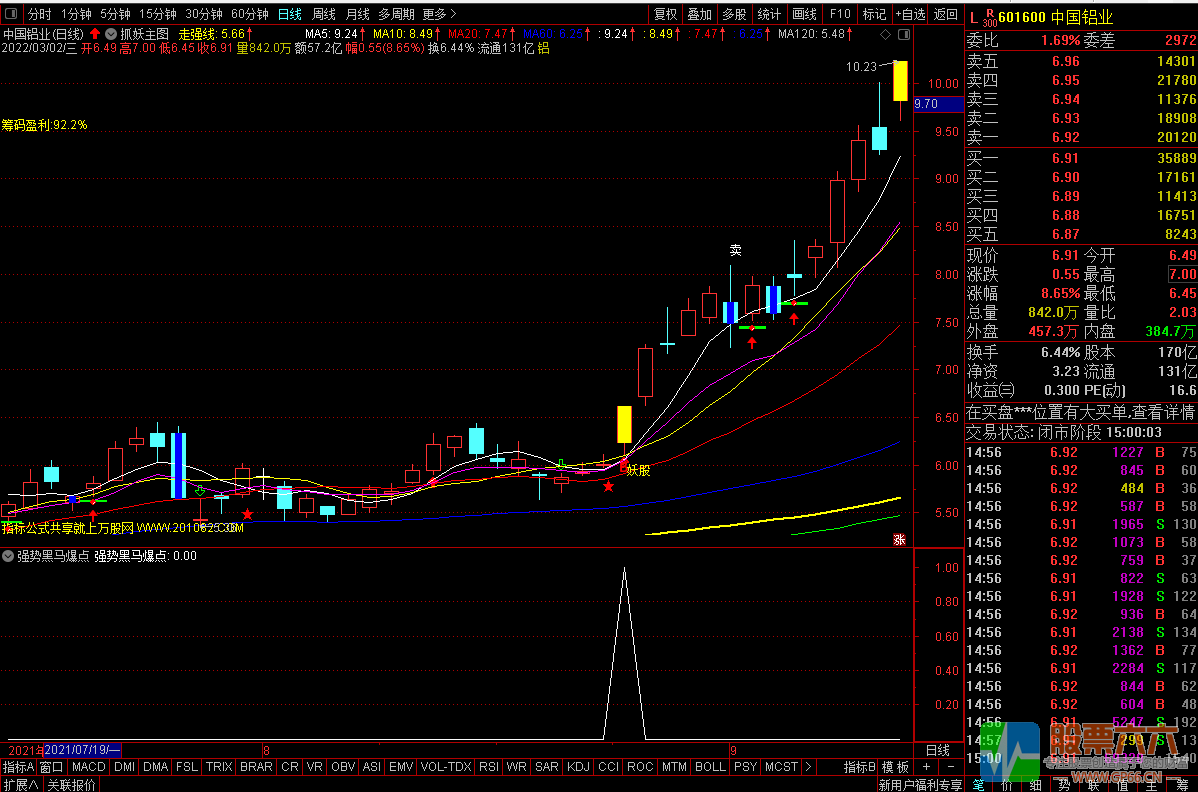Open the 新用户福利专享 link

point(920,784)
